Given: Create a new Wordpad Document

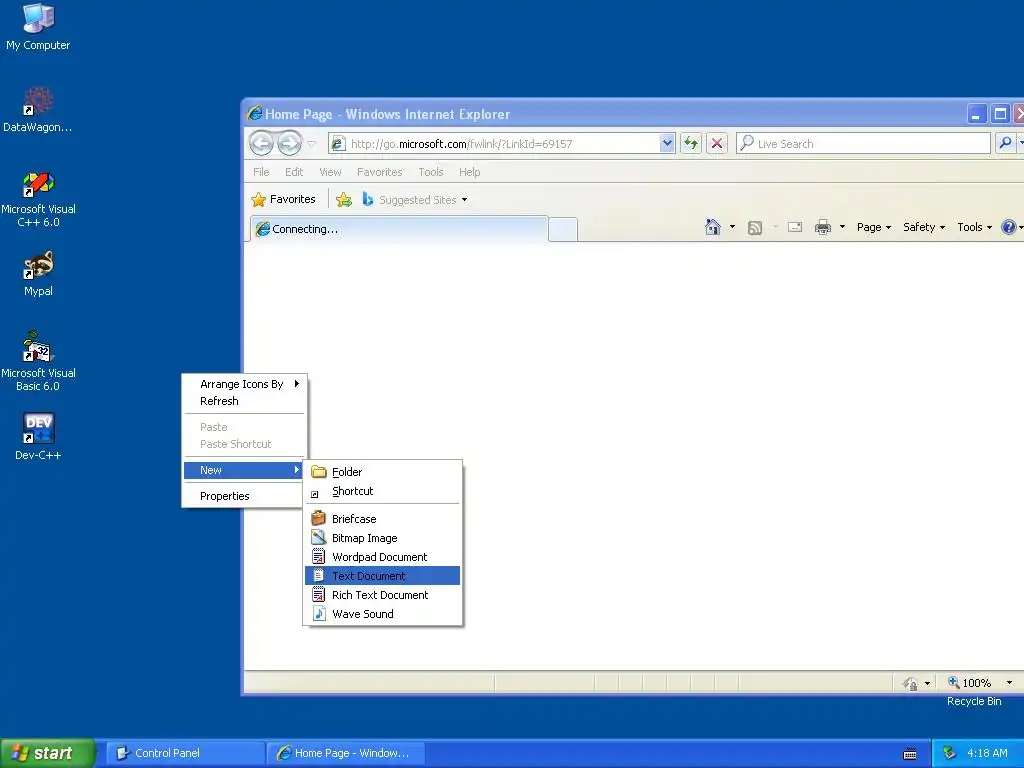Looking at the screenshot, I should [383, 556].
